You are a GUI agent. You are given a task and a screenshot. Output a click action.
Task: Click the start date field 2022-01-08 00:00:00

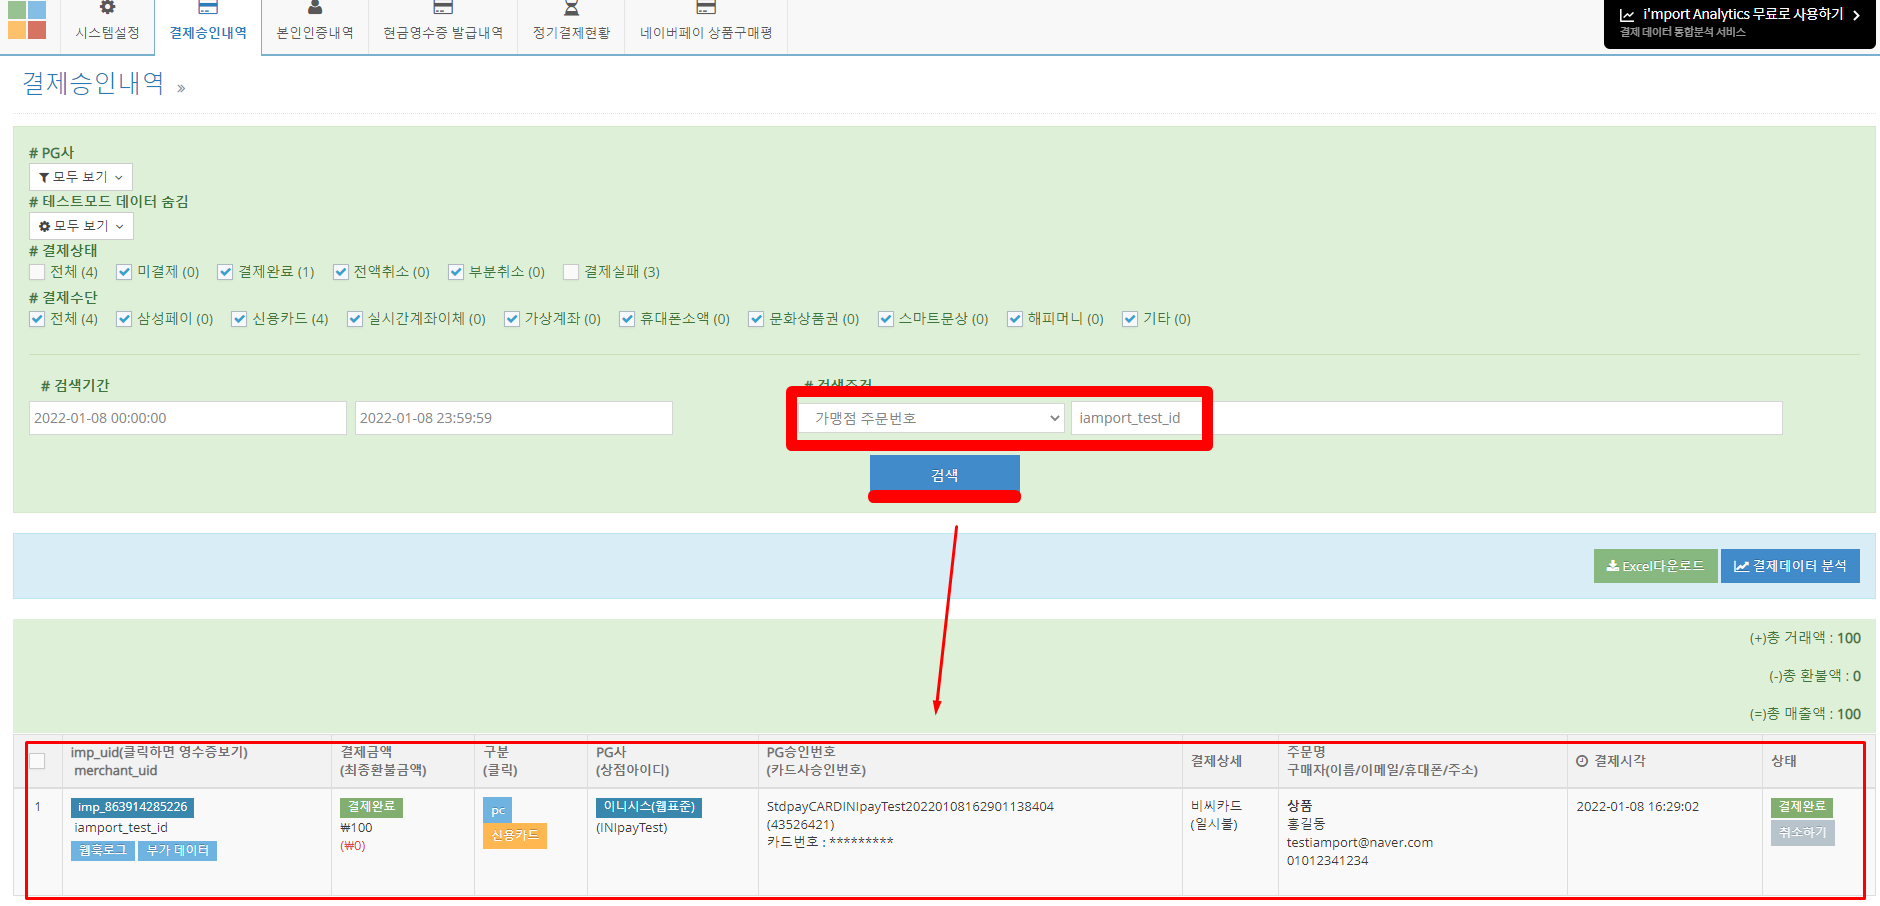coord(188,418)
